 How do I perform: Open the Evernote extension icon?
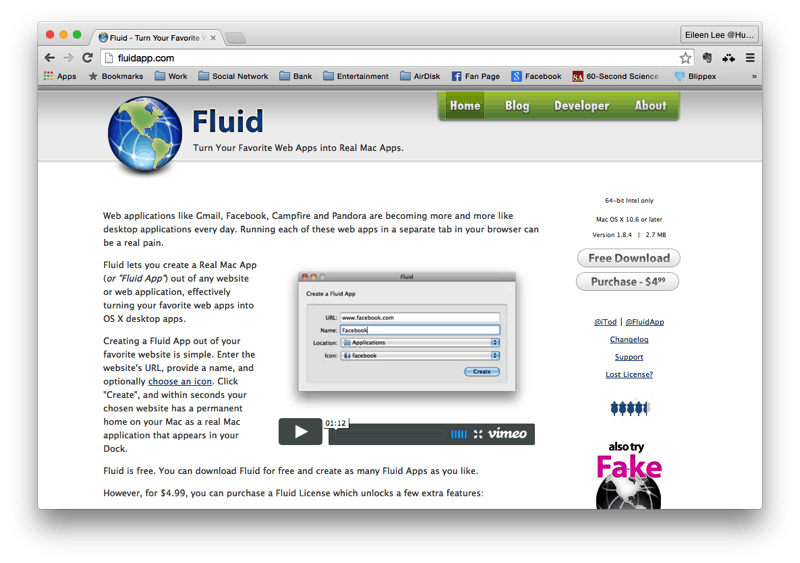(707, 58)
